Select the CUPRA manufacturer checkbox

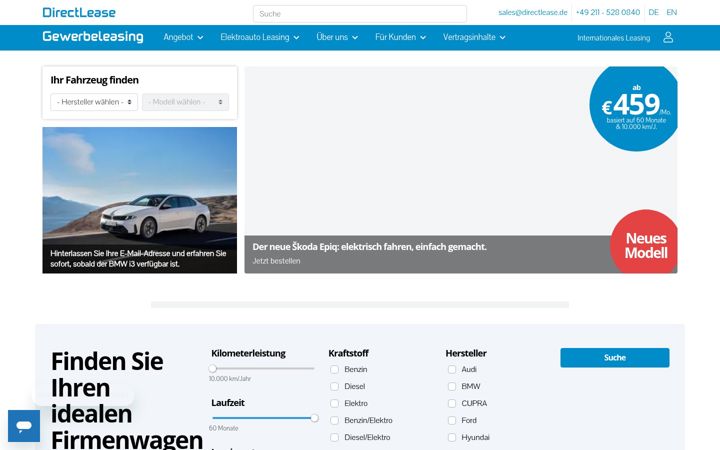pyautogui.click(x=452, y=403)
